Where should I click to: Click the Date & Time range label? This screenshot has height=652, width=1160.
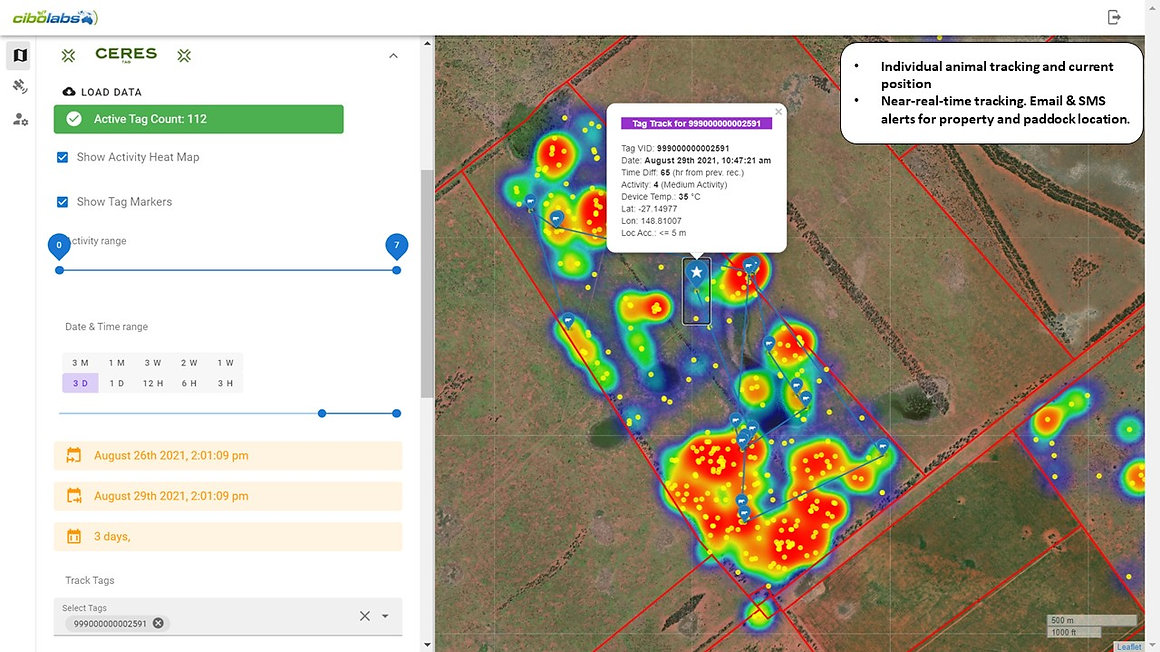pos(107,326)
